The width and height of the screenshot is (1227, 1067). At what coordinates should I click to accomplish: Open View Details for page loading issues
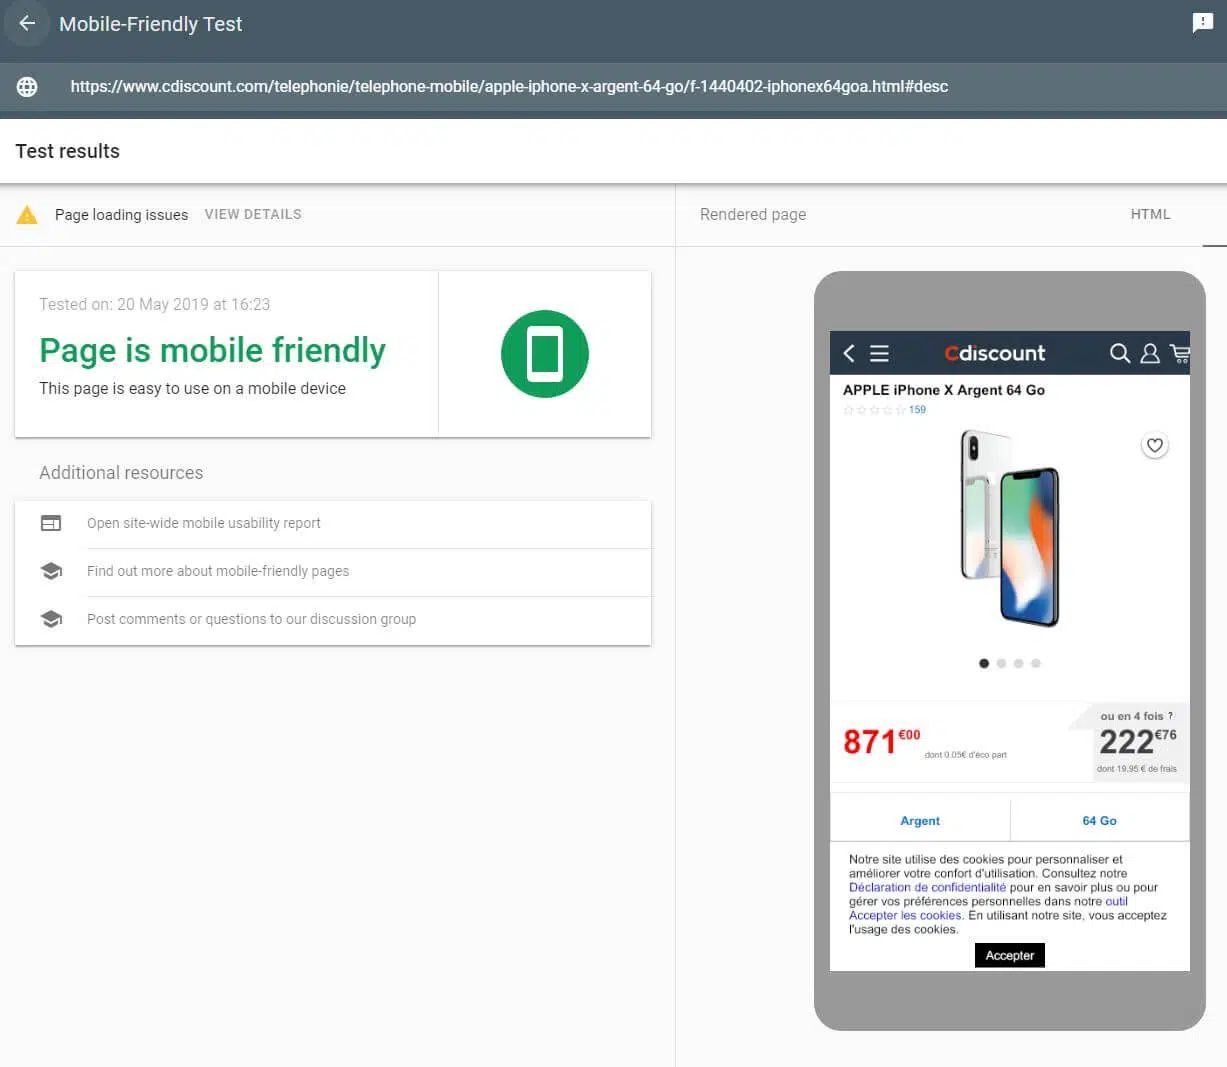(253, 214)
